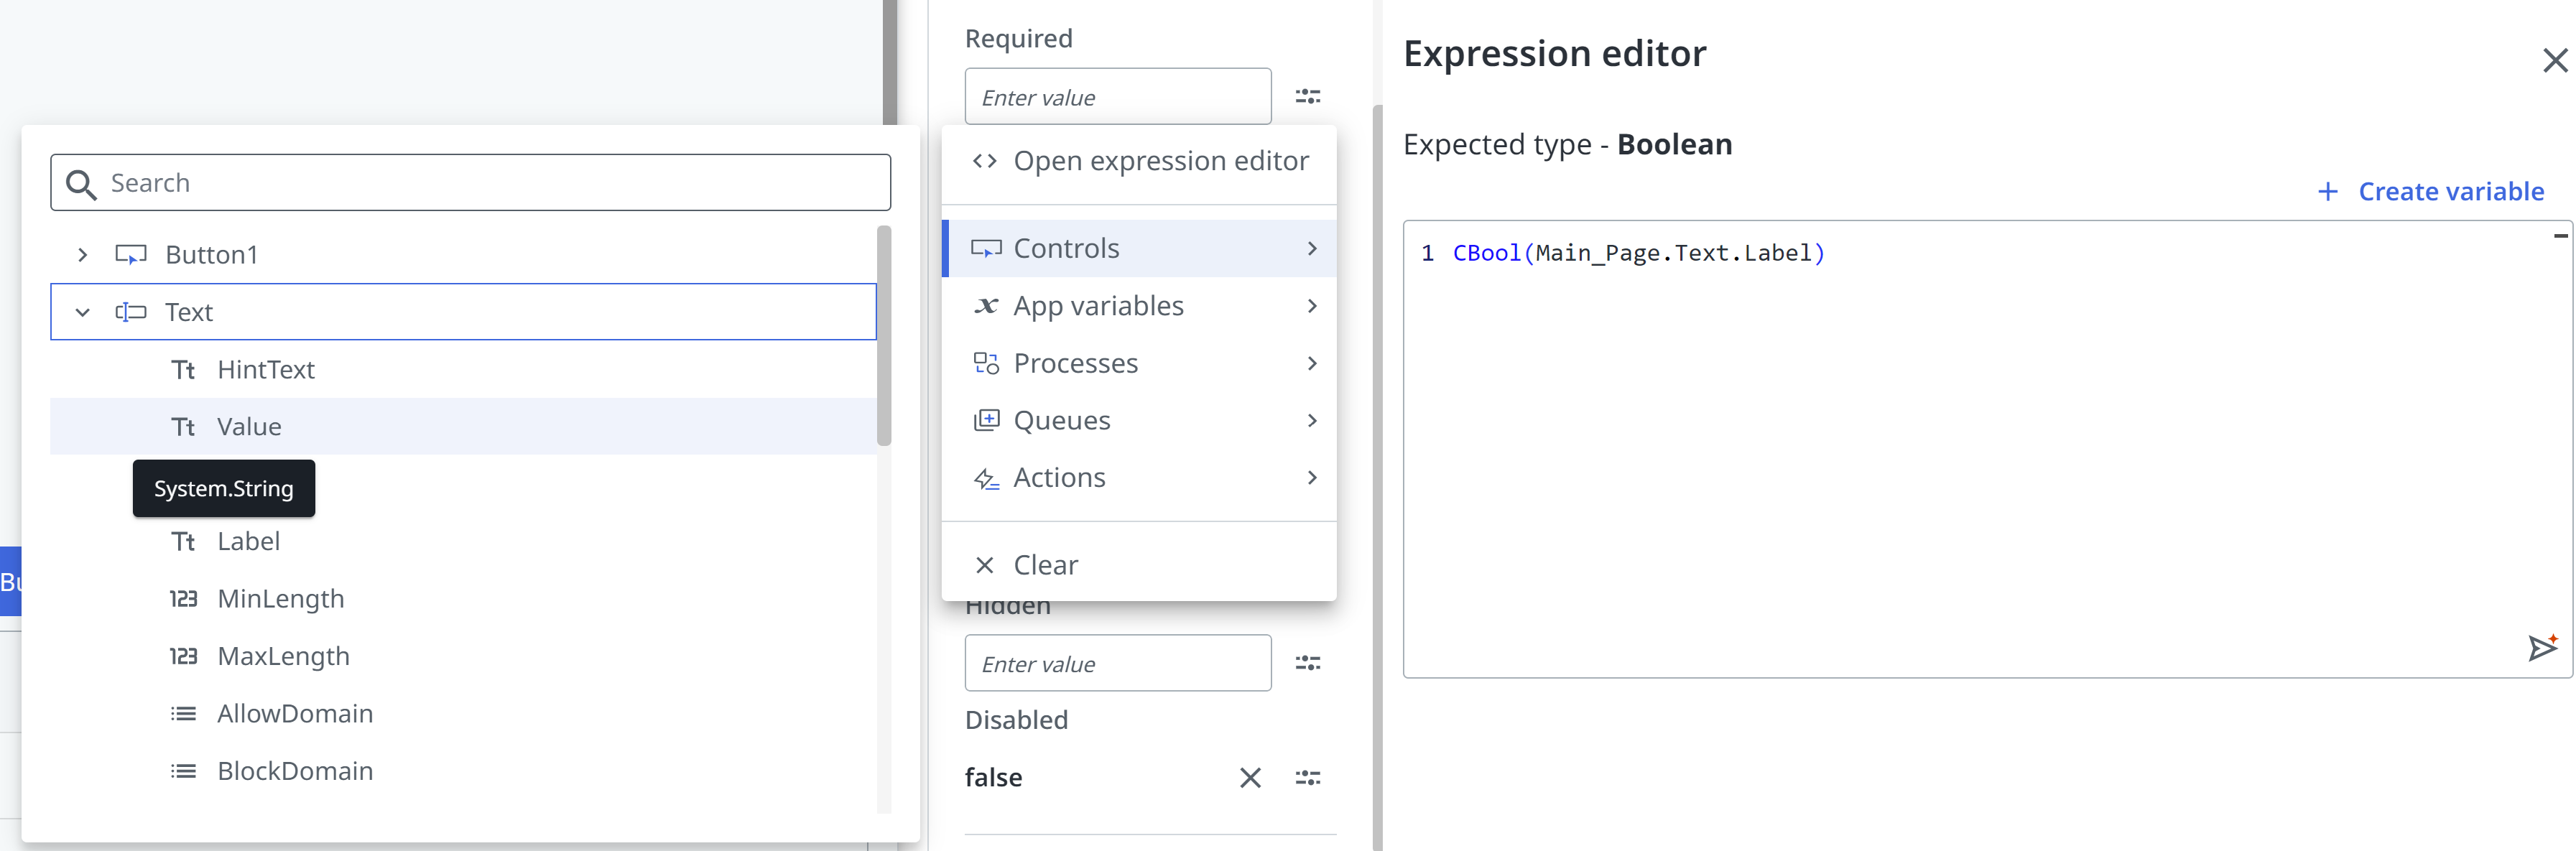Click the options icon next to Required field

pyautogui.click(x=1307, y=97)
